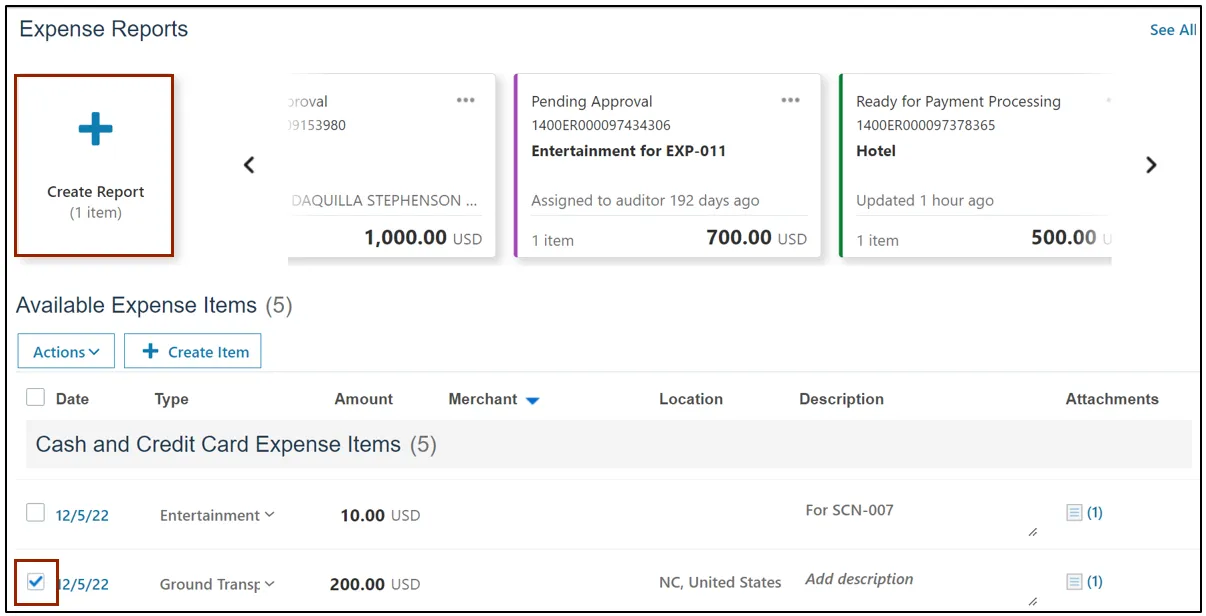Image resolution: width=1206 pixels, height=616 pixels.
Task: Open the 12/5/22 Entertainment expense date link
Action: tap(82, 516)
